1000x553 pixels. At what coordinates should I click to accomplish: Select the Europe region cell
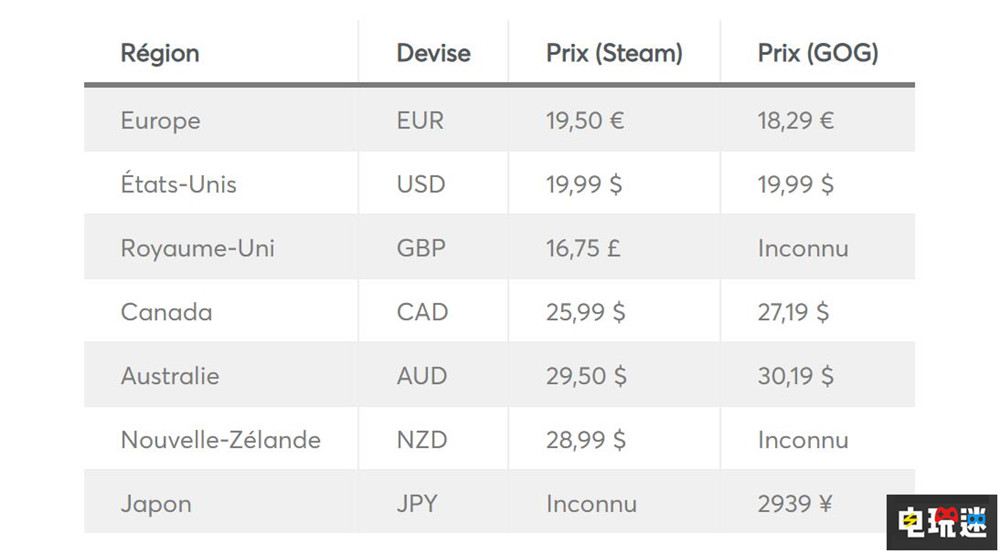point(160,121)
